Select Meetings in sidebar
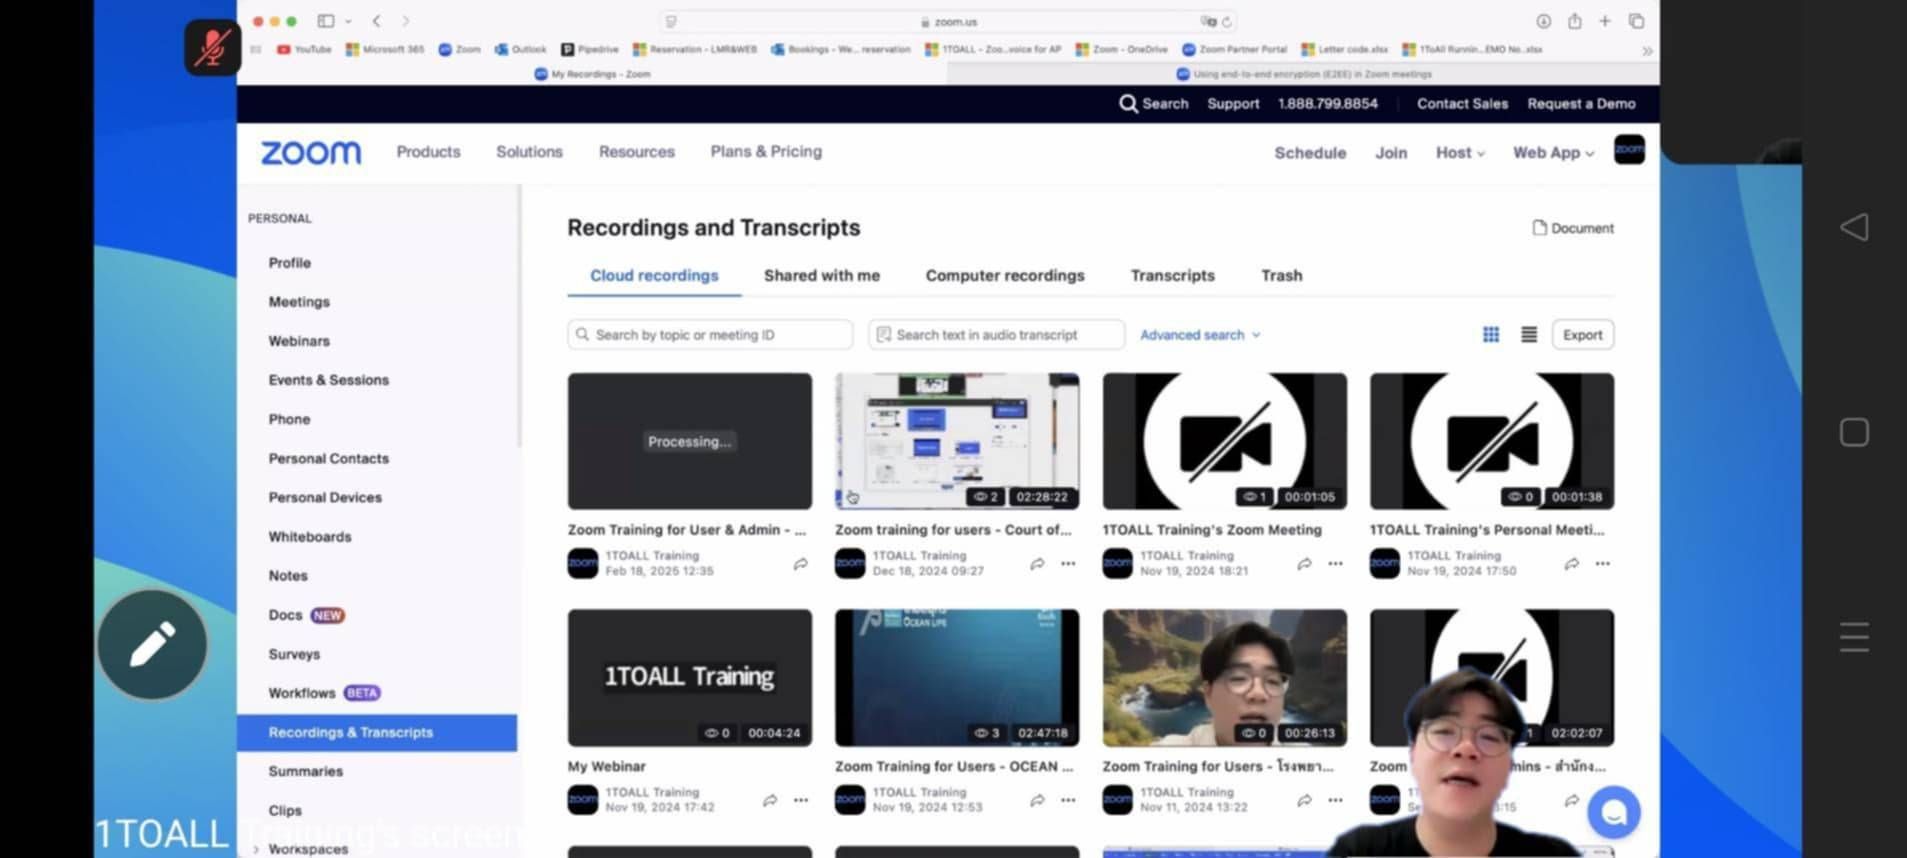 coord(299,302)
